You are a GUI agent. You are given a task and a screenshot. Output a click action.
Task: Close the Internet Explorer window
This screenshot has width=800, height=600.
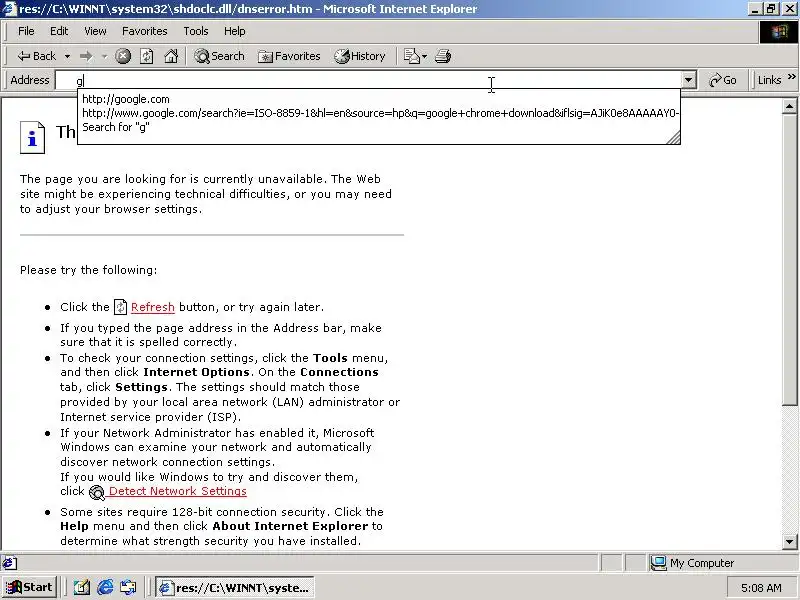click(x=789, y=9)
